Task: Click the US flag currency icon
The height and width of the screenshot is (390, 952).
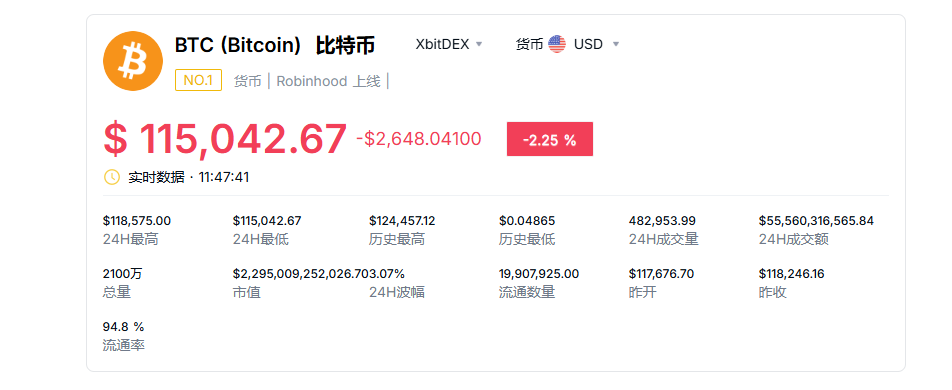Action: (x=557, y=44)
